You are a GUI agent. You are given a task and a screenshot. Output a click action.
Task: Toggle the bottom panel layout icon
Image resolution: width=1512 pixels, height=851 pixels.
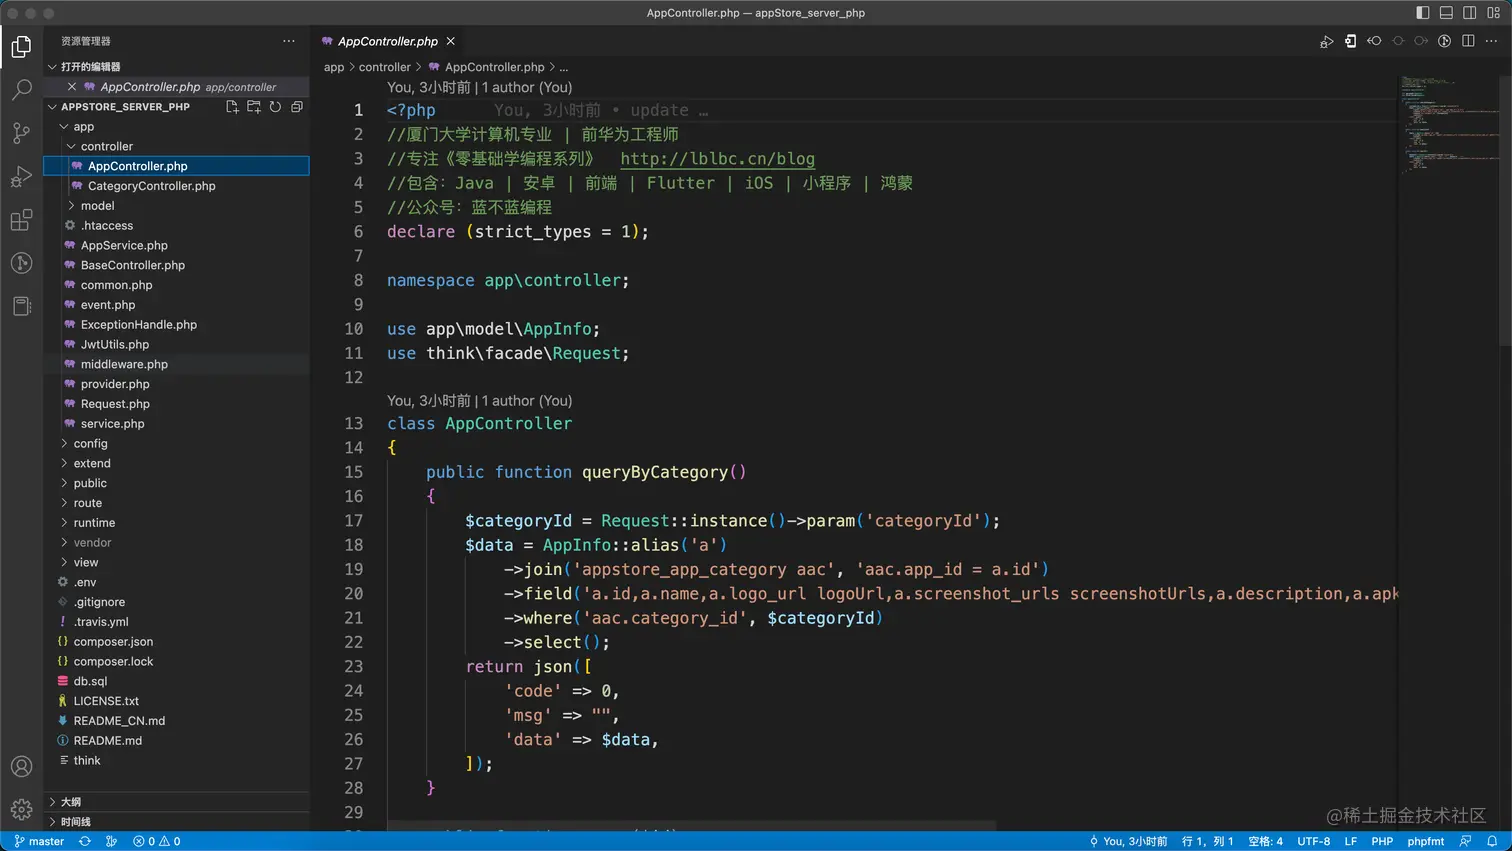click(1446, 13)
